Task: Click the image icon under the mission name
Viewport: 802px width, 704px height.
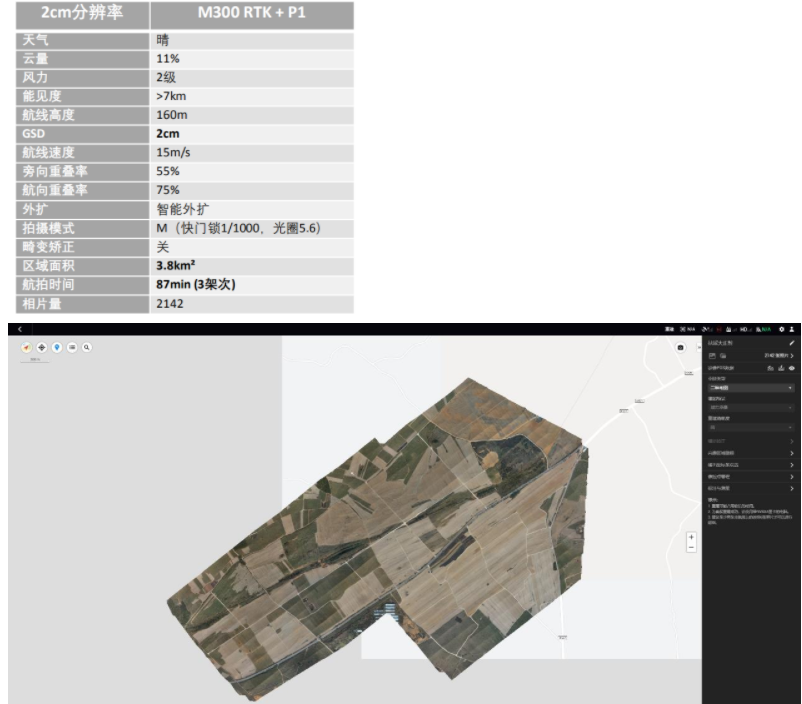Action: (x=712, y=356)
